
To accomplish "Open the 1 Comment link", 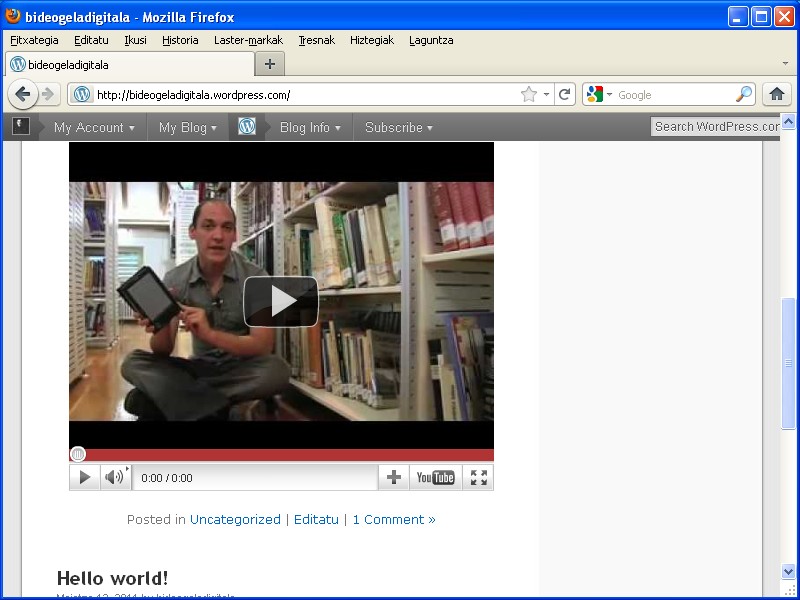I will pyautogui.click(x=394, y=519).
